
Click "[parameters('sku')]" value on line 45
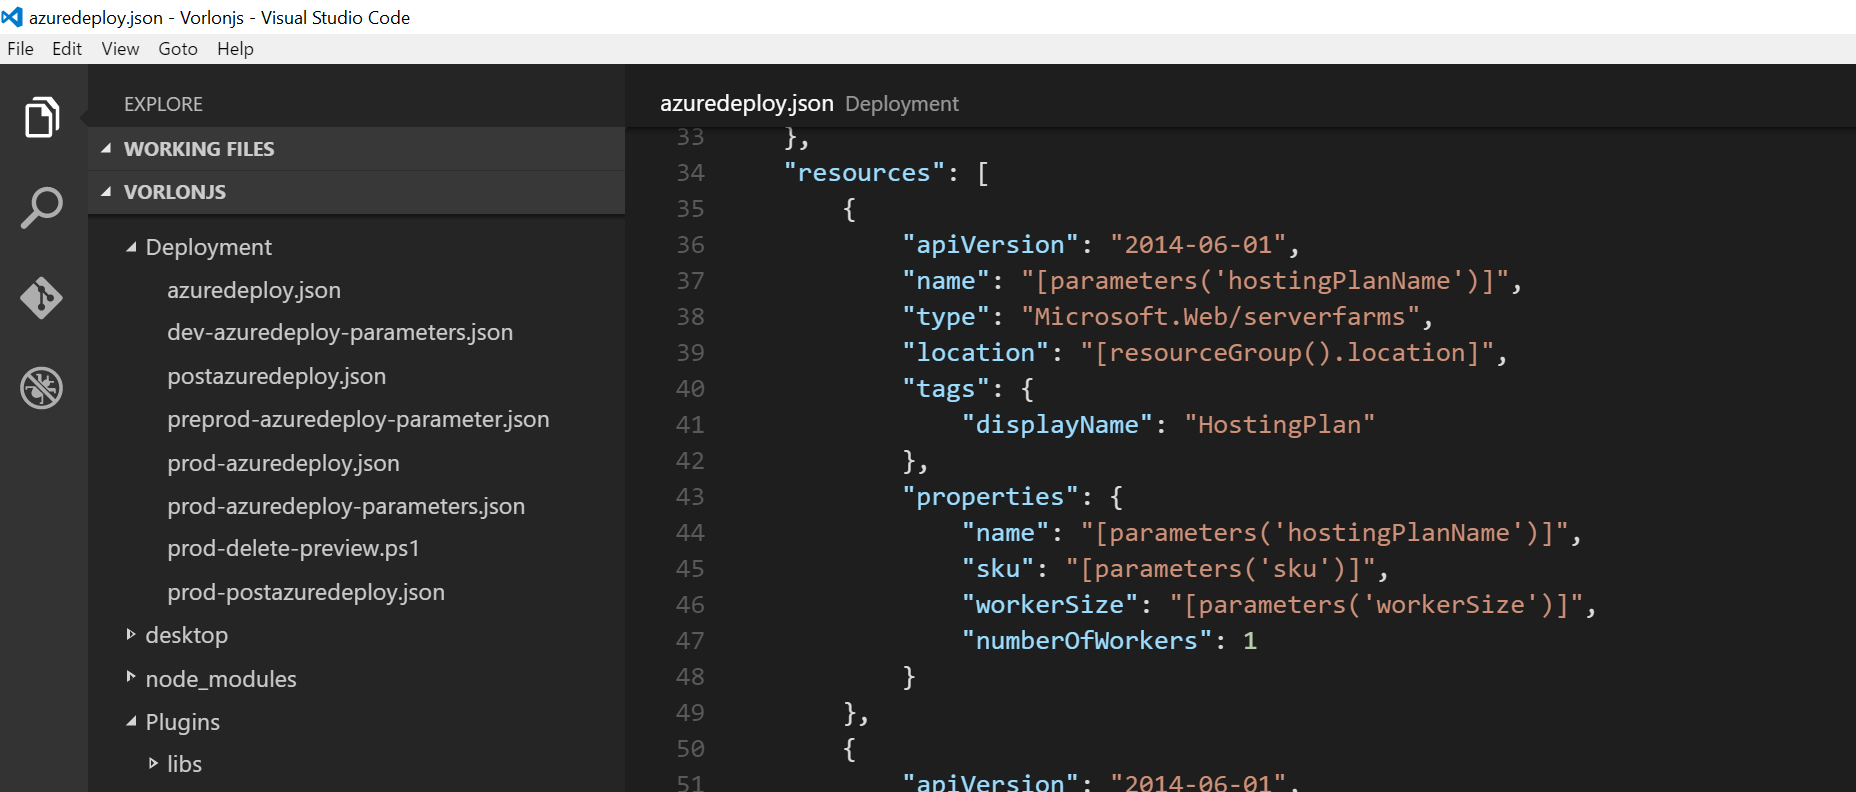pos(1220,569)
